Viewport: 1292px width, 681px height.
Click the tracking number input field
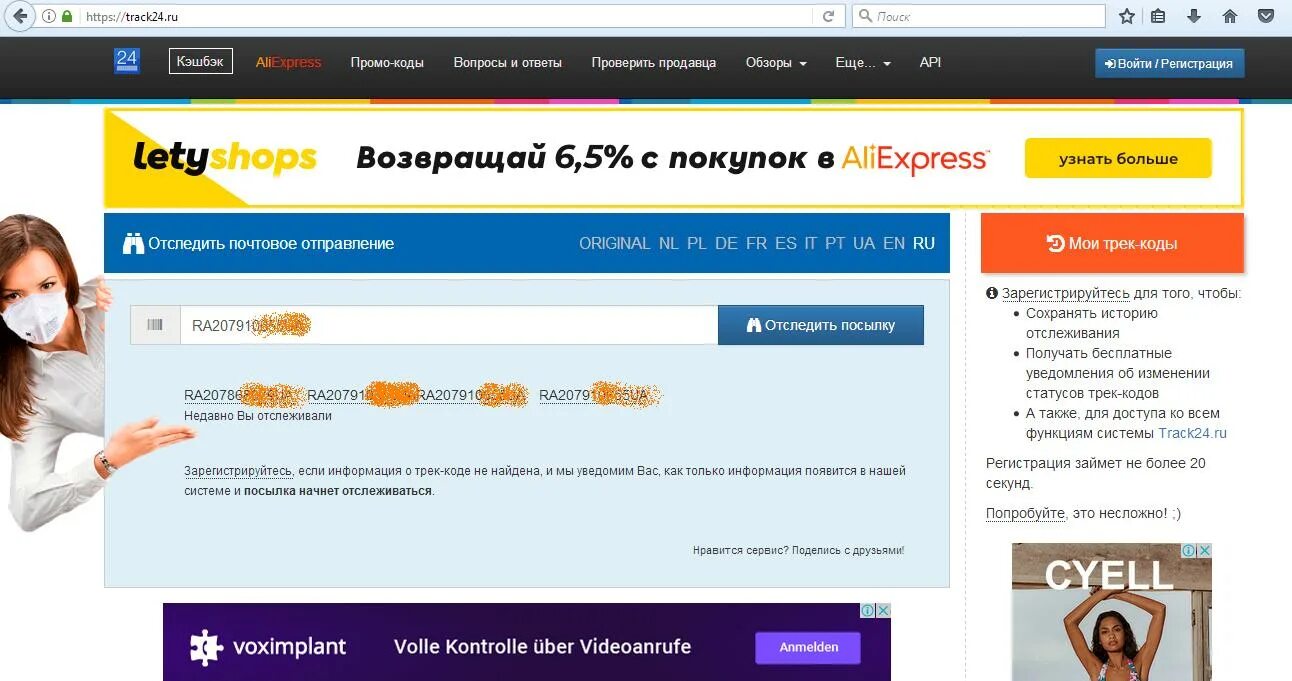tap(449, 325)
